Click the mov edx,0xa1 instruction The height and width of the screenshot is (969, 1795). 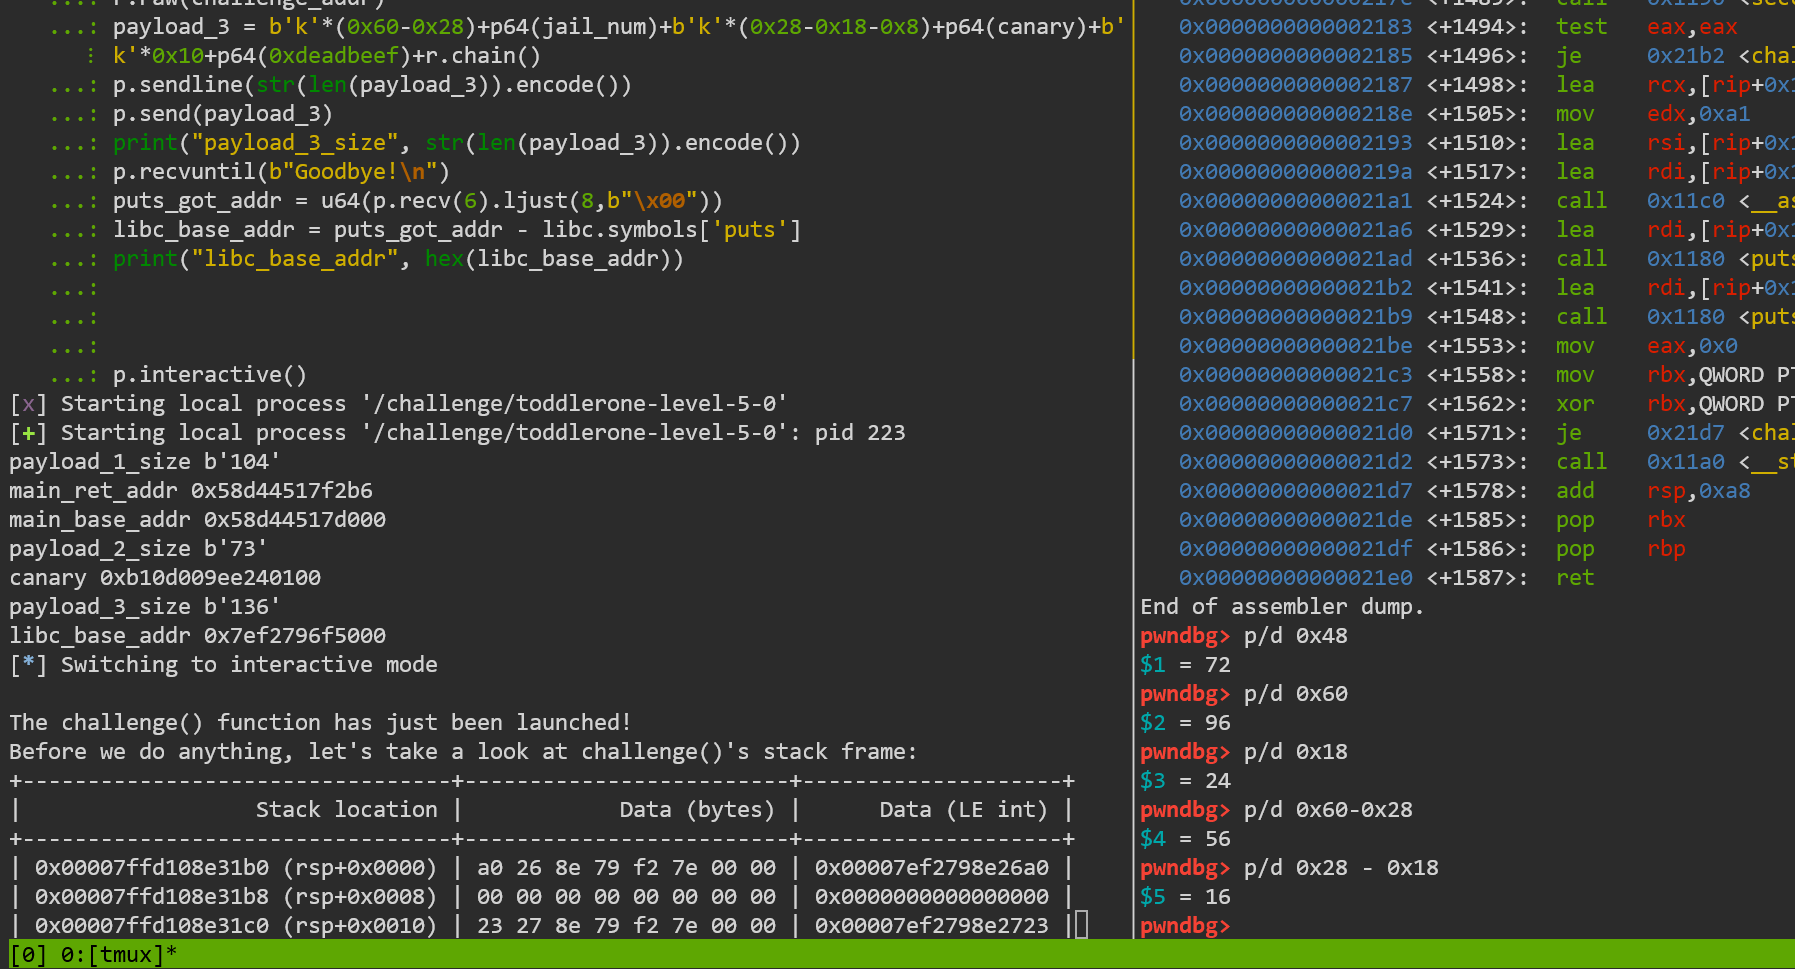click(1465, 114)
